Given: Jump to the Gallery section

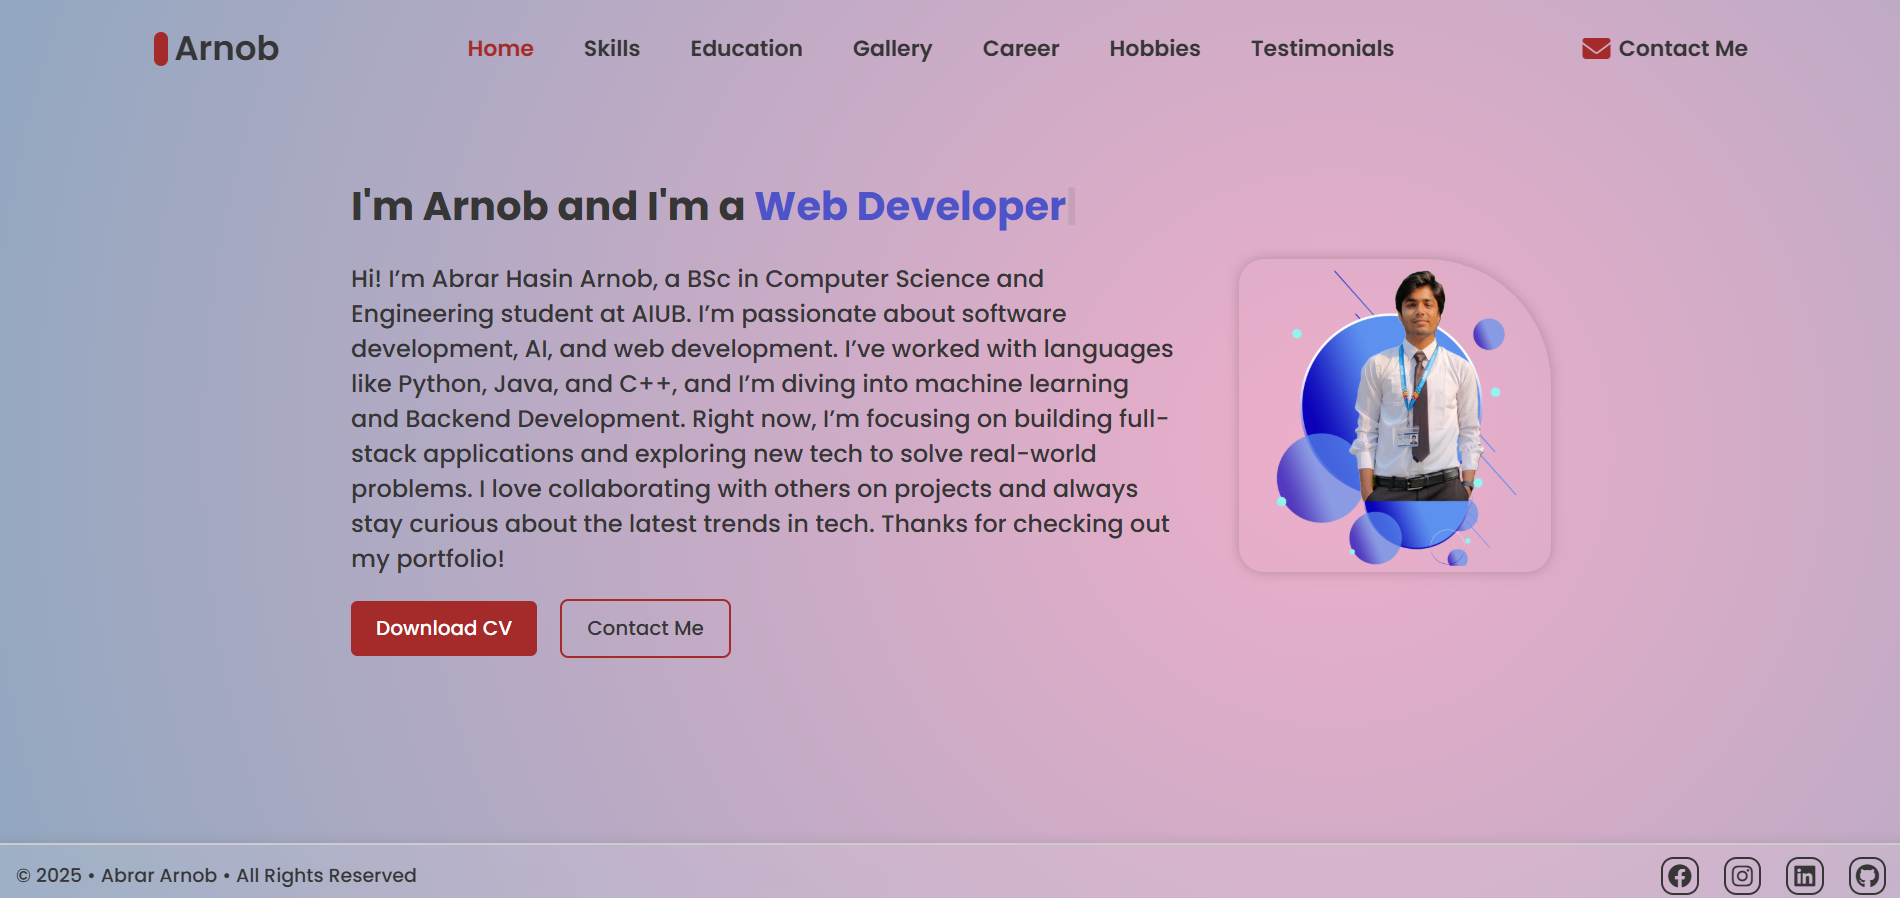Looking at the screenshot, I should (x=892, y=48).
